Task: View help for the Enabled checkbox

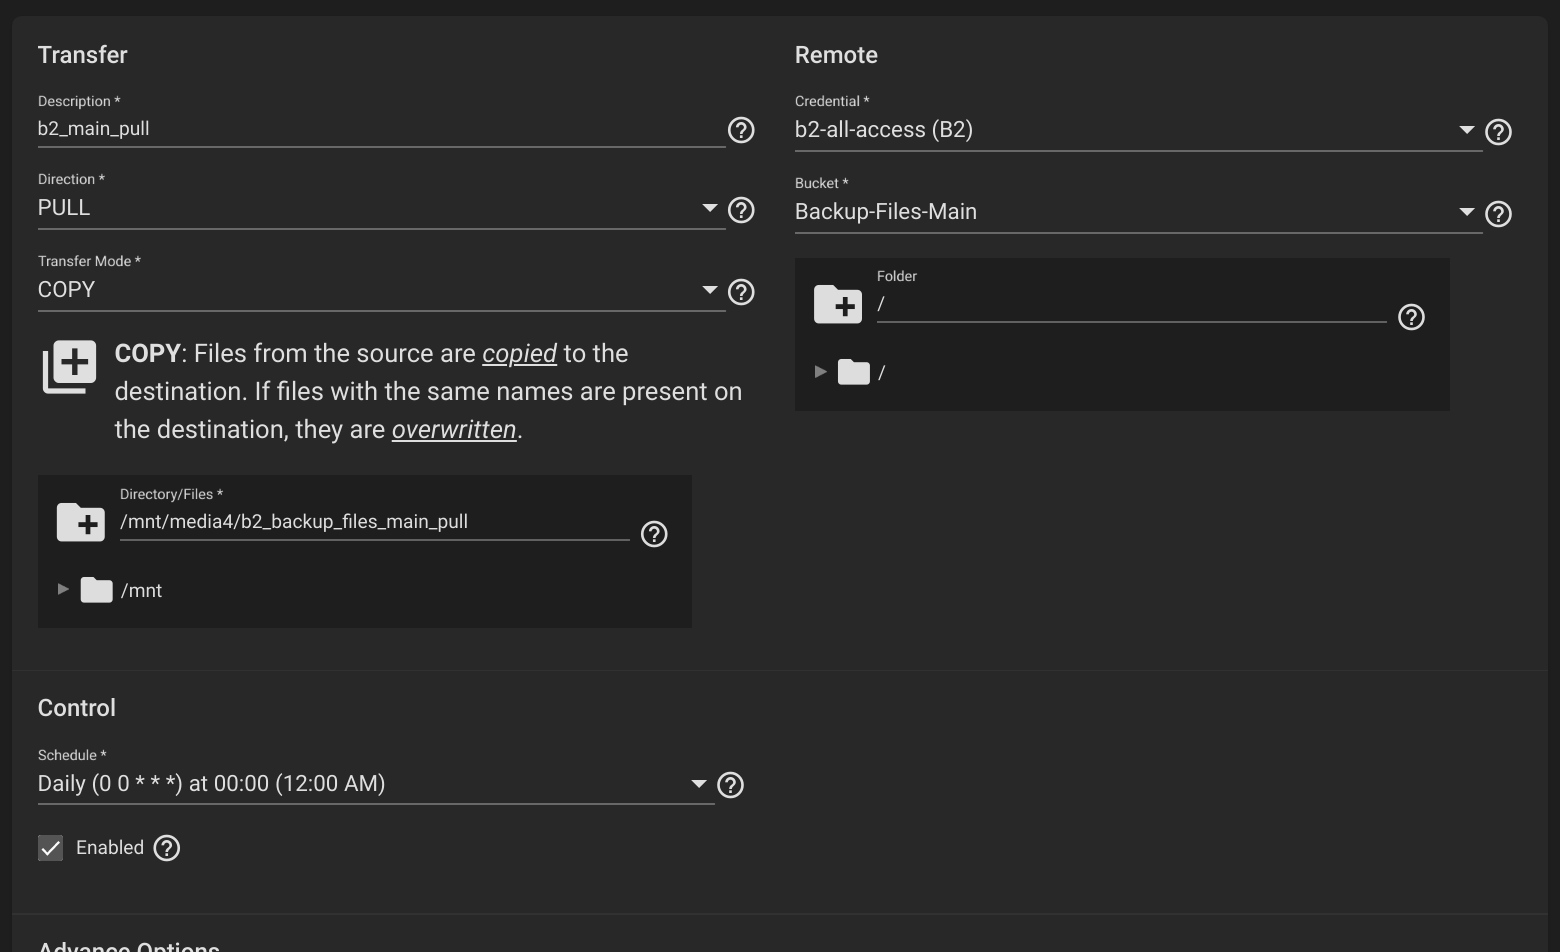Action: pyautogui.click(x=167, y=848)
